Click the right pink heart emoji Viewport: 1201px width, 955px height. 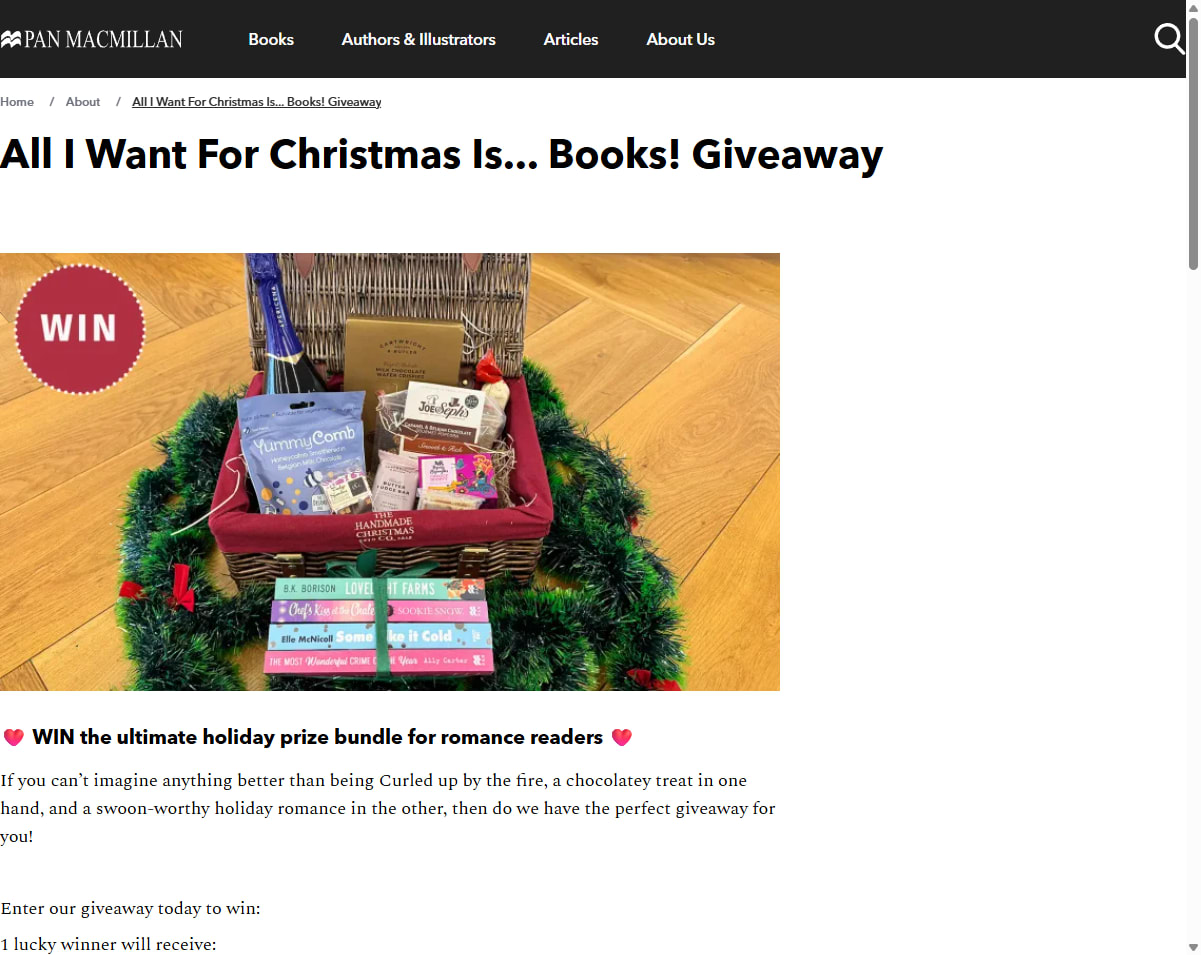622,738
